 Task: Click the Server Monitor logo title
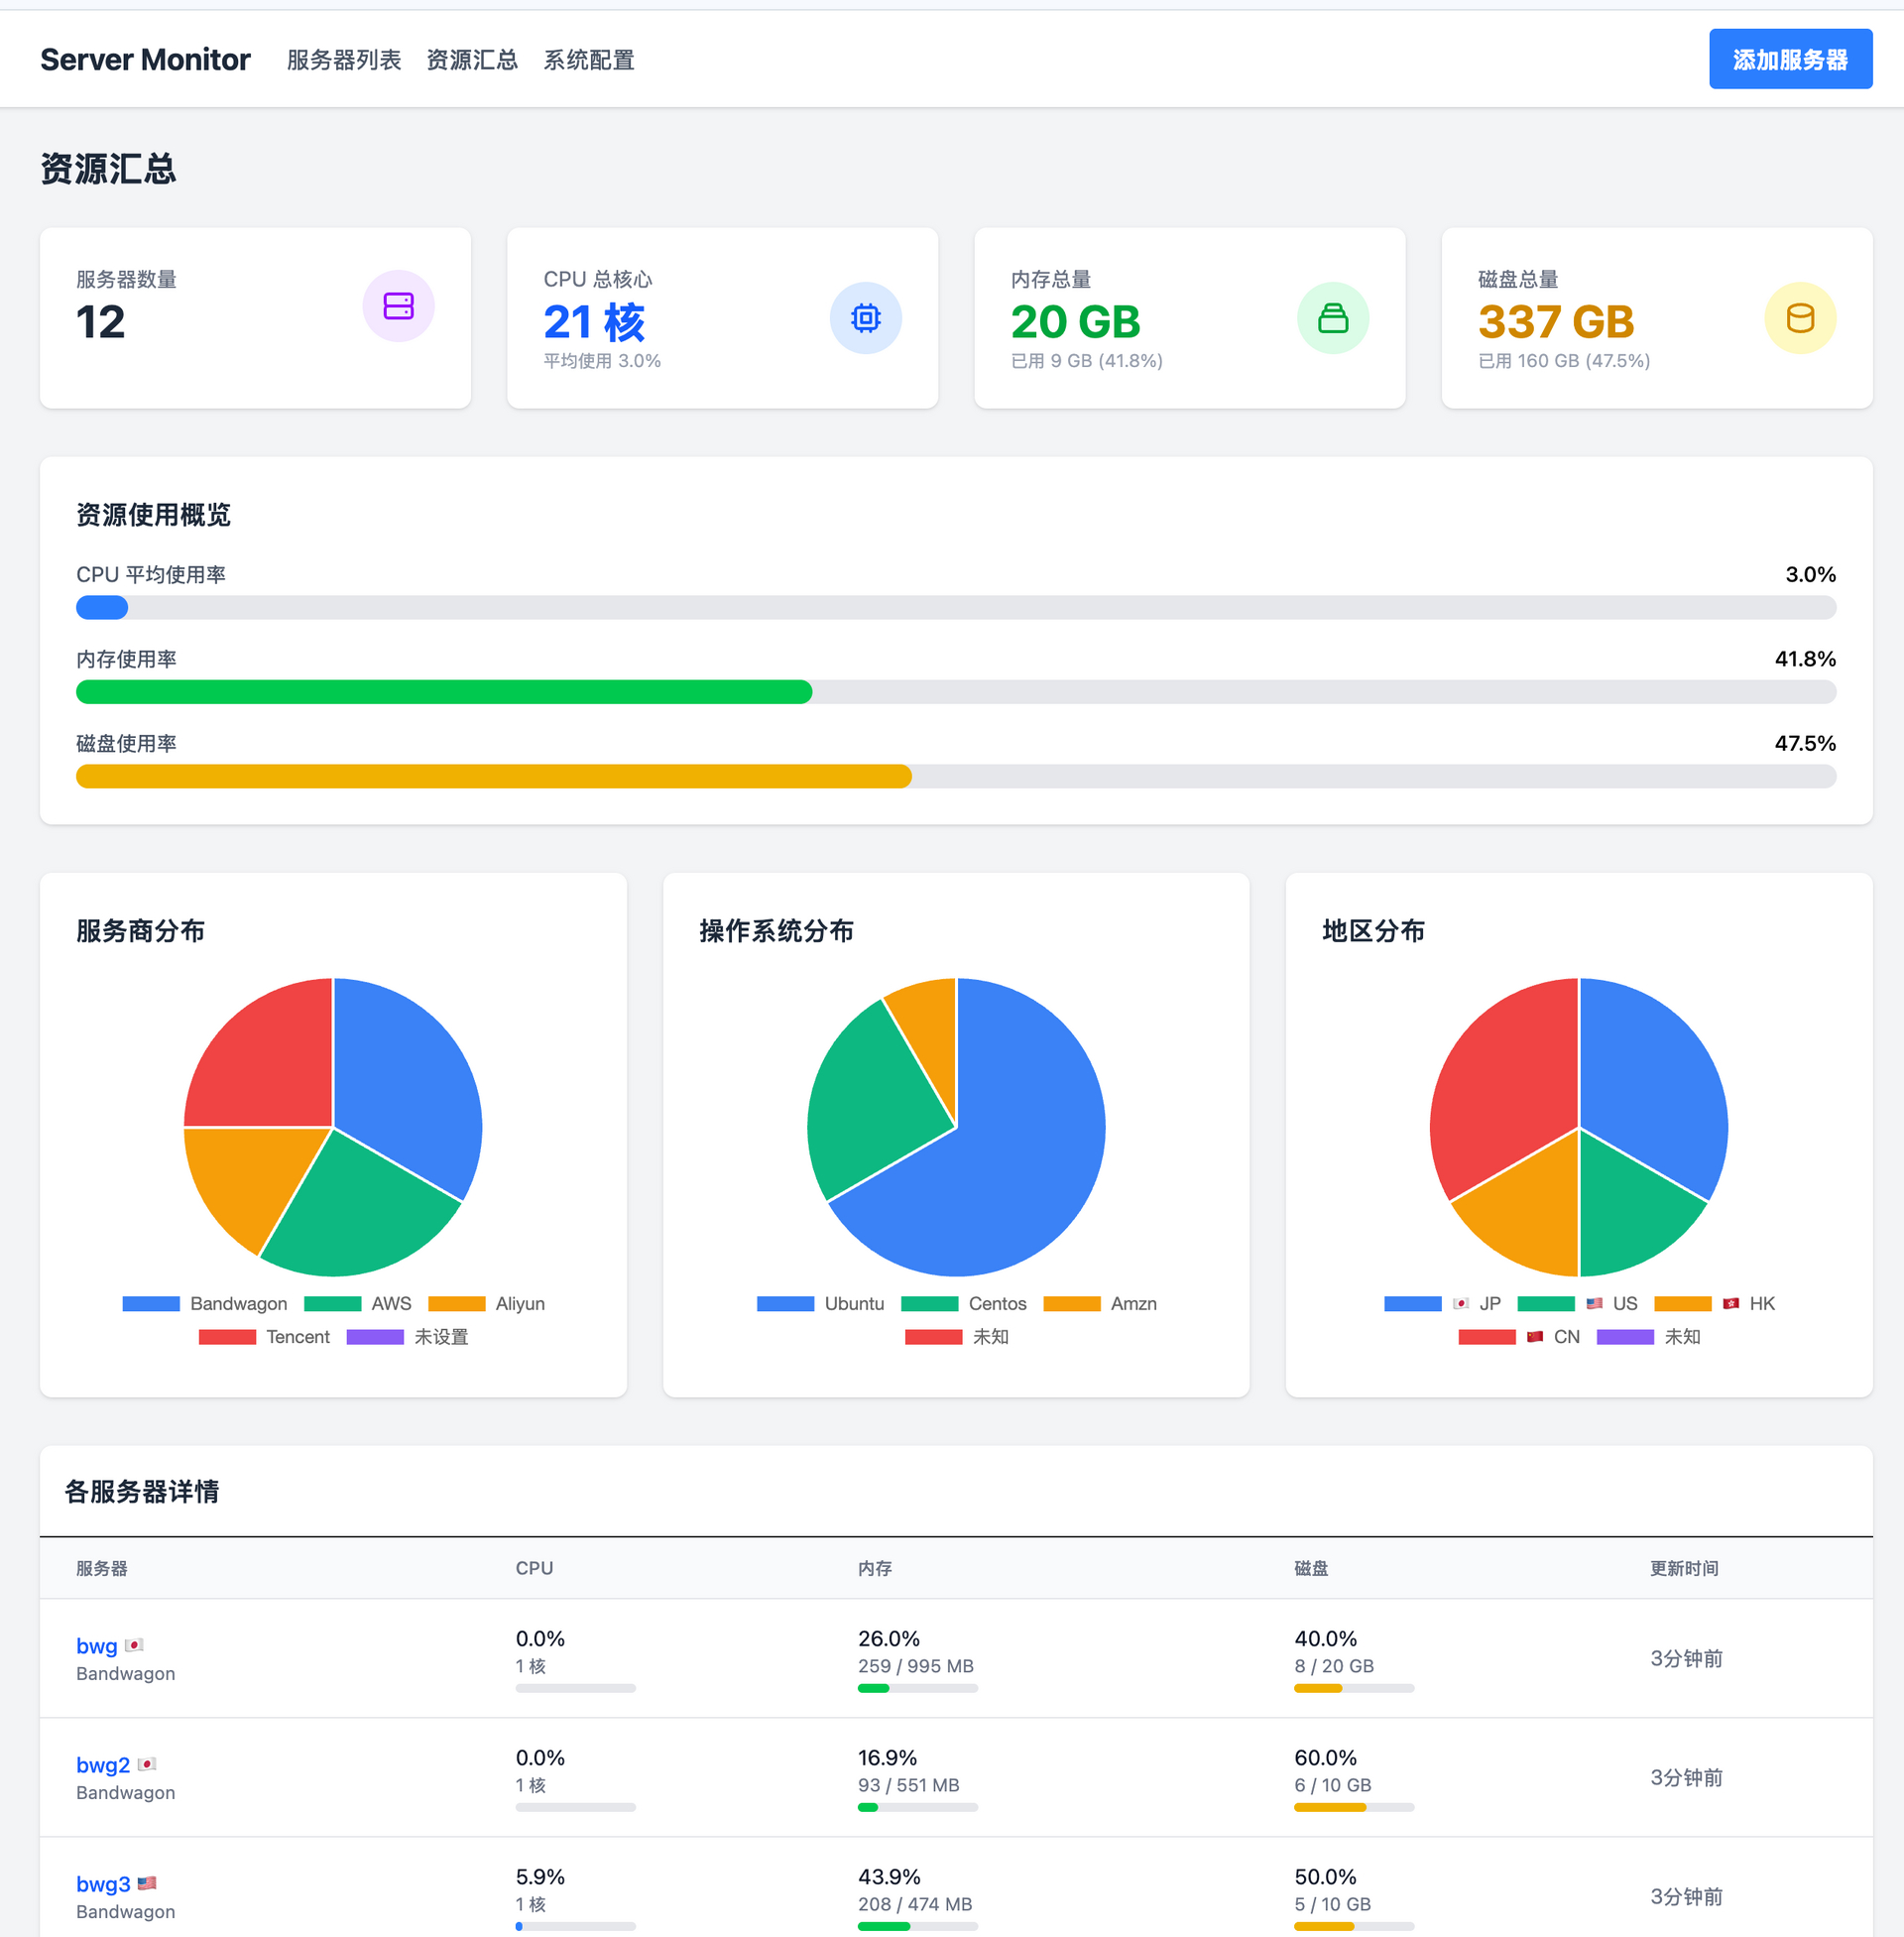(x=145, y=60)
